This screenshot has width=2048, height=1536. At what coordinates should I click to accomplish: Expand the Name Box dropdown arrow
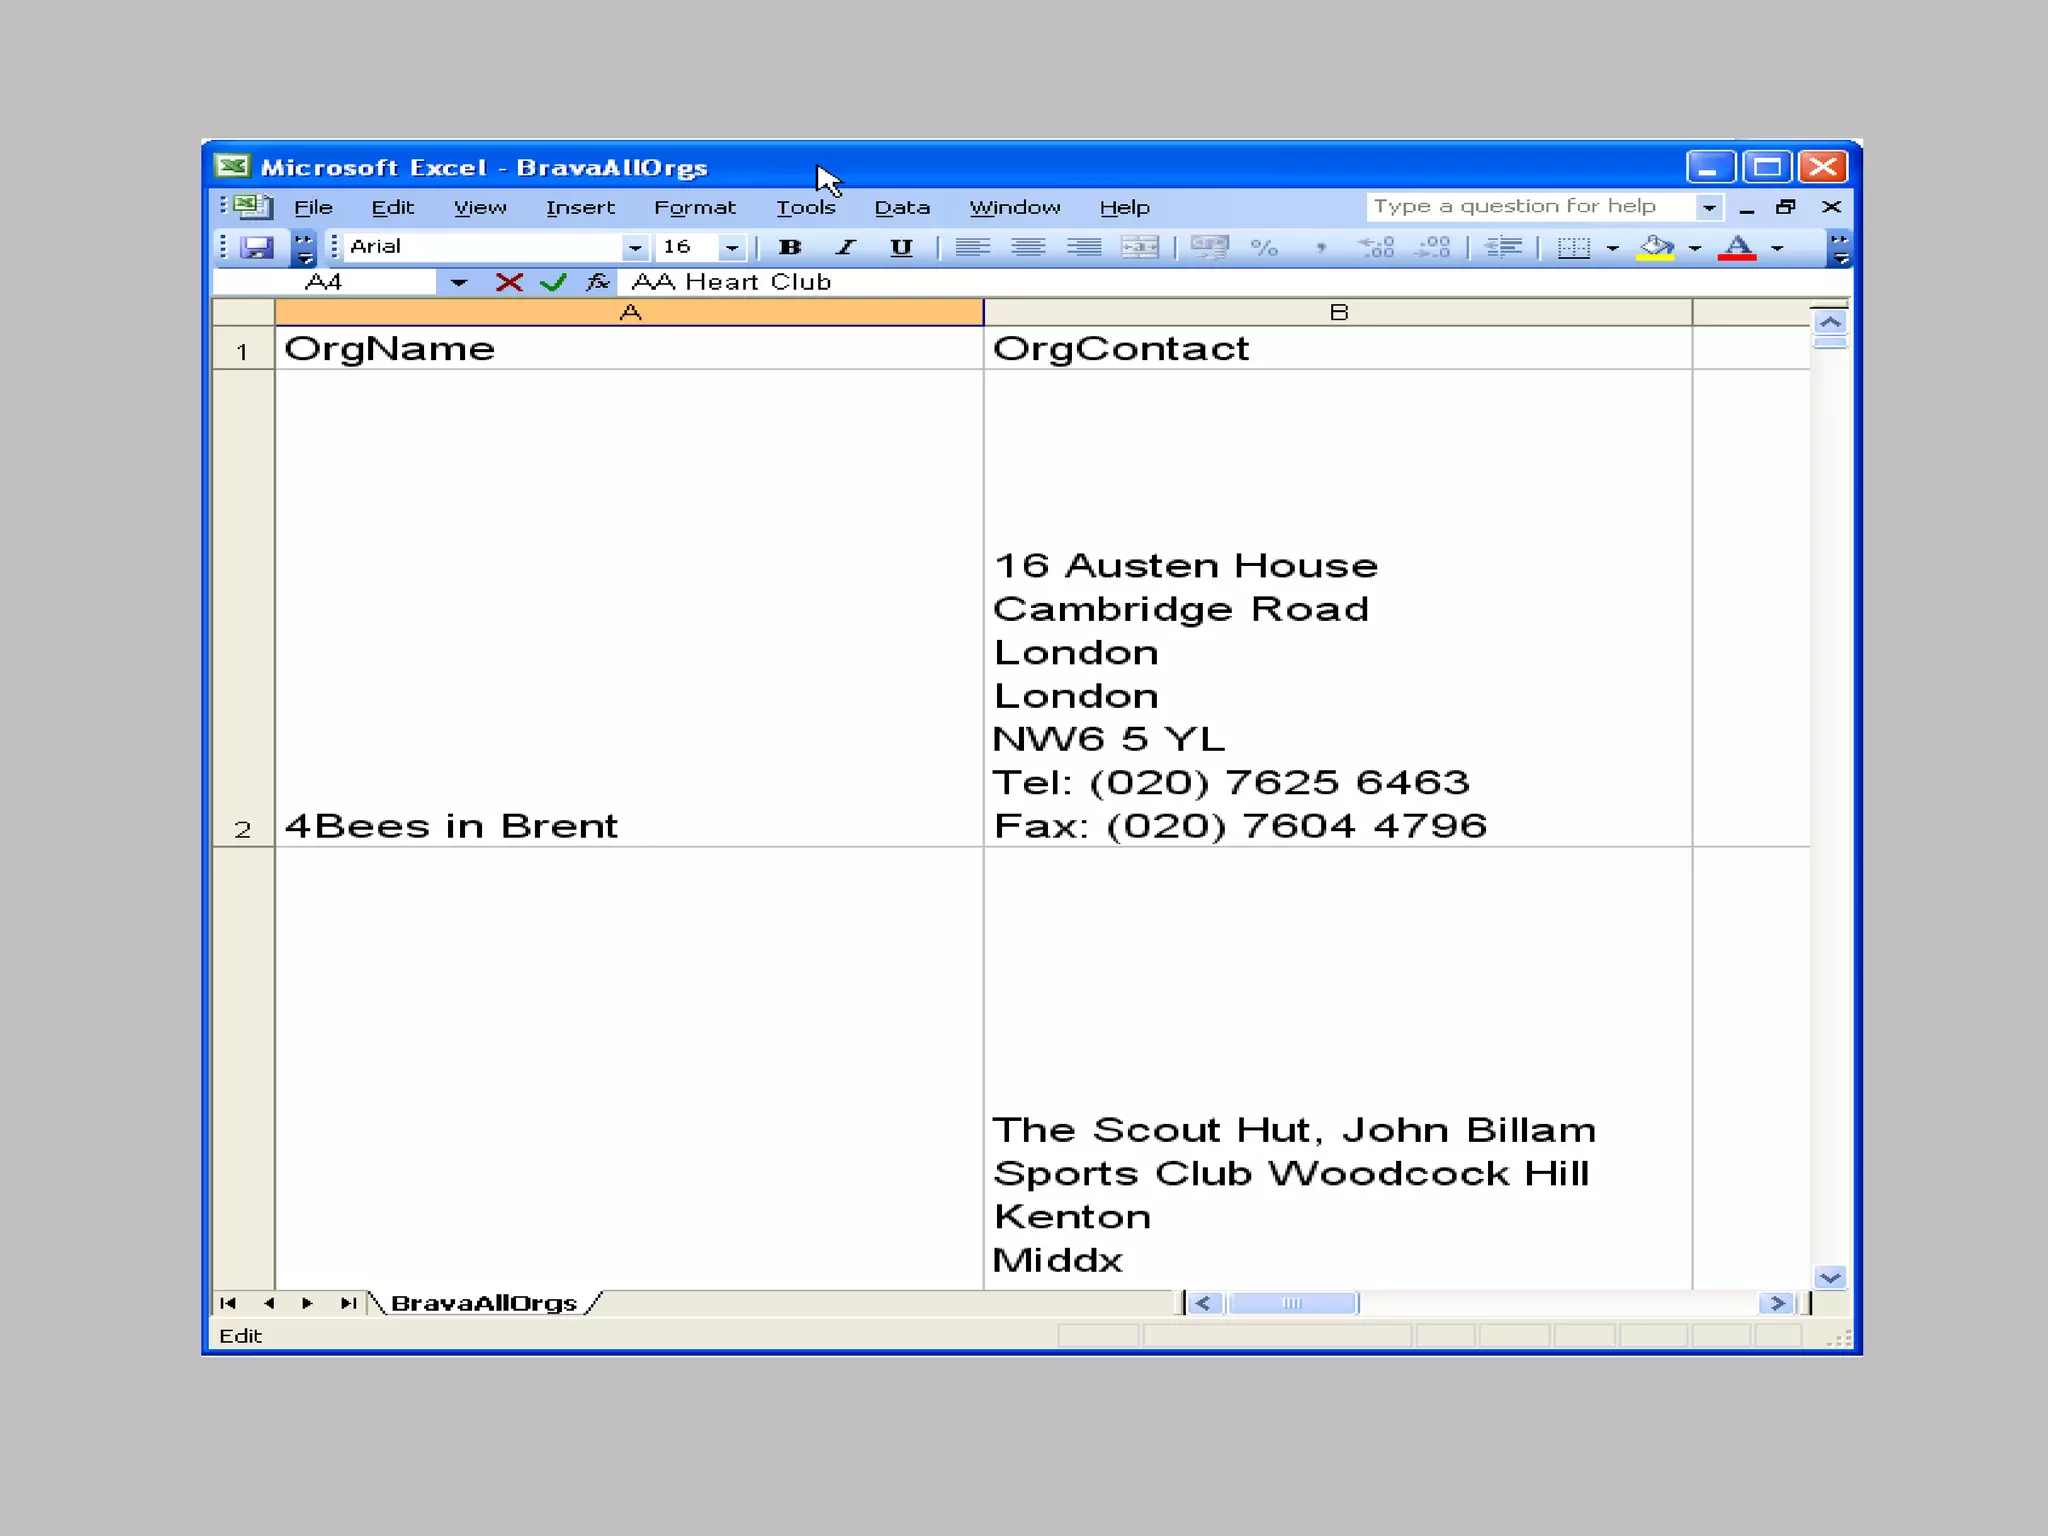click(458, 283)
